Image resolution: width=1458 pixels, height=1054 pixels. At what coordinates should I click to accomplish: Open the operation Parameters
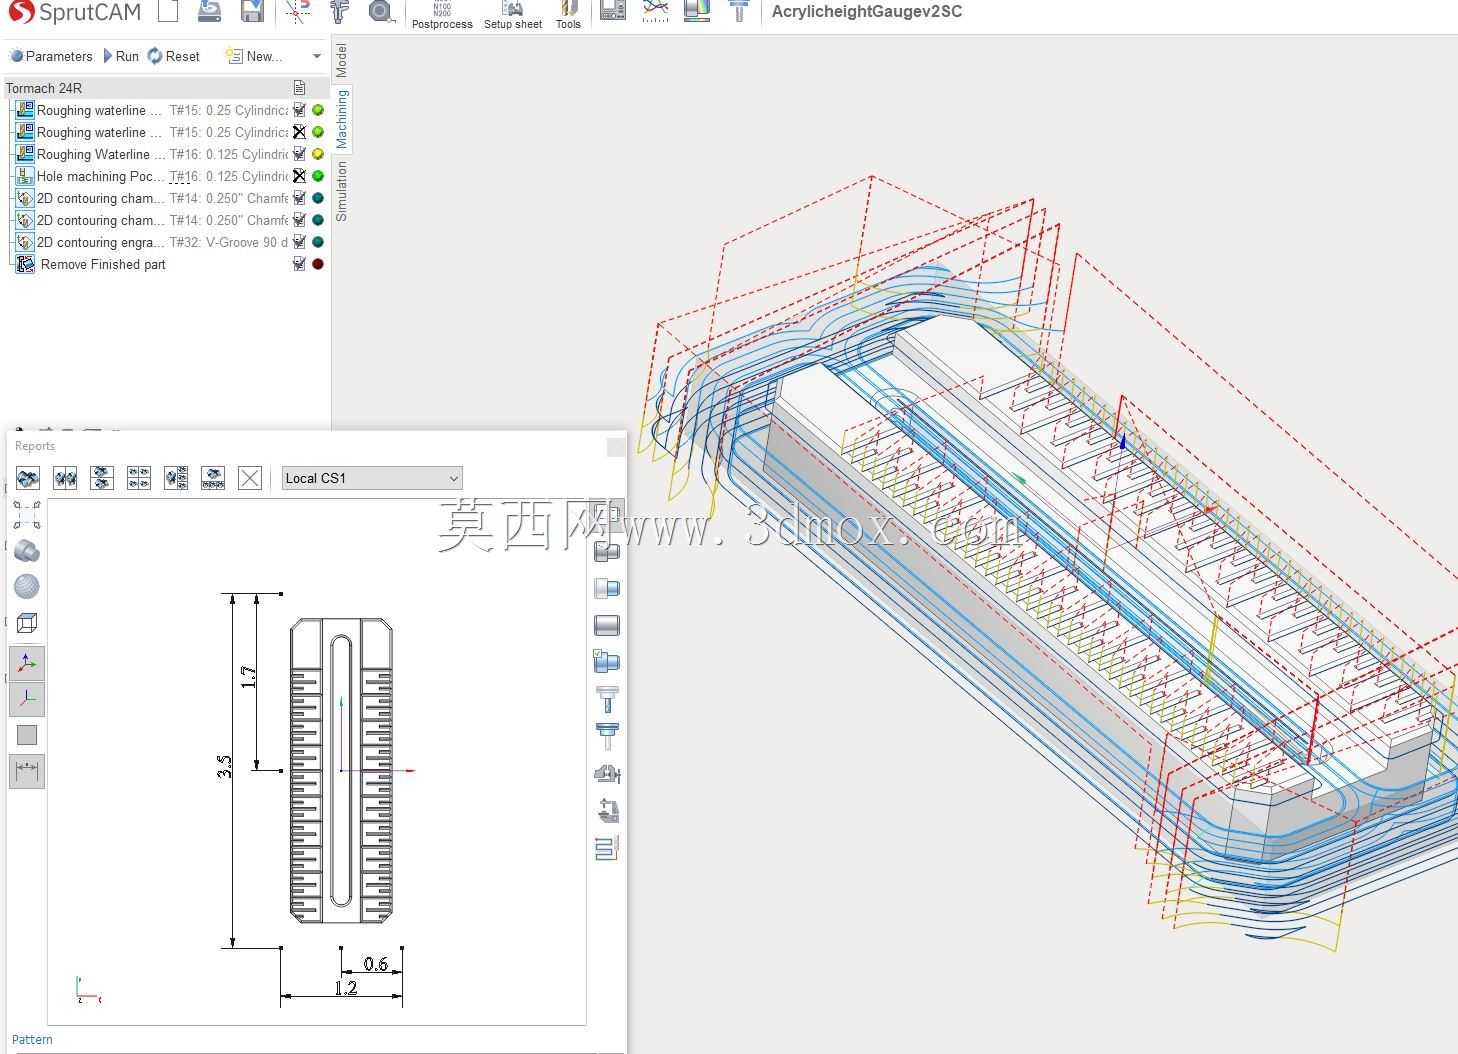(51, 56)
